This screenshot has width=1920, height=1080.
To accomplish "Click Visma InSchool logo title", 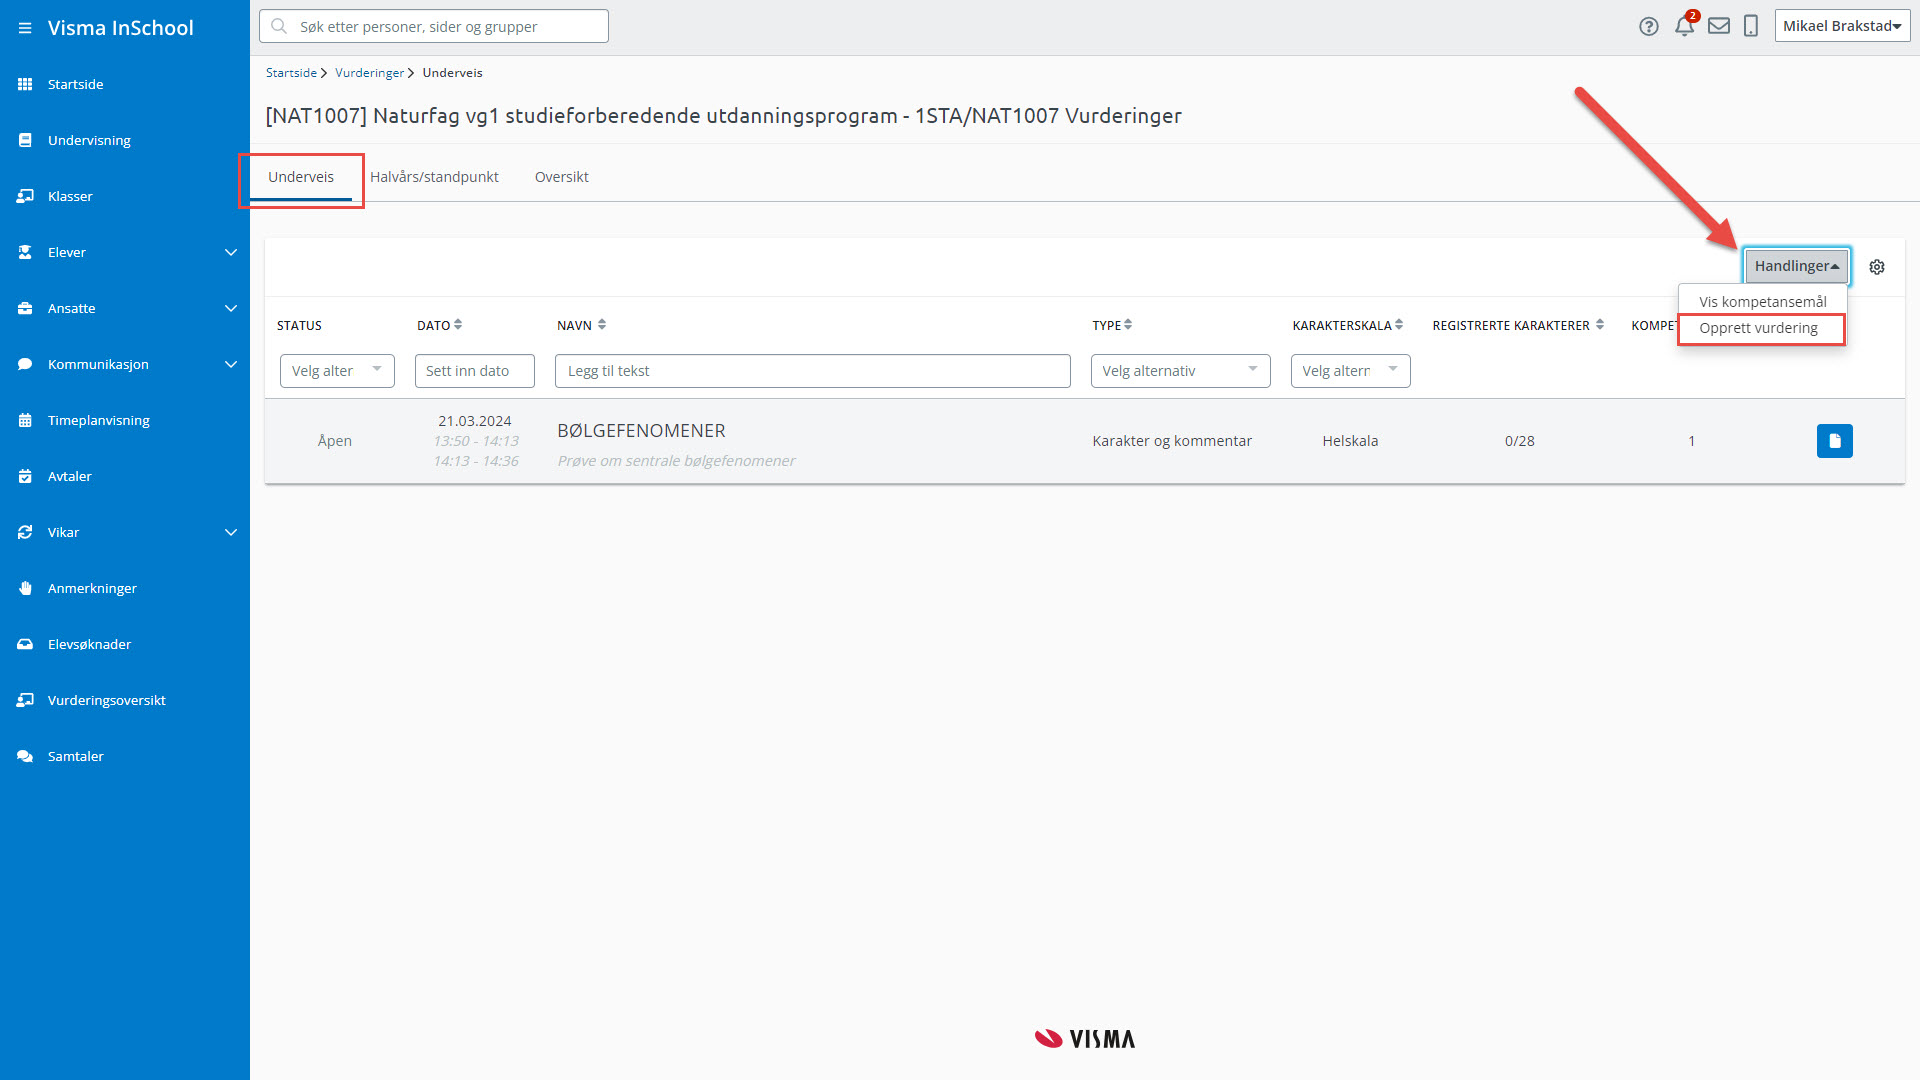I will pyautogui.click(x=121, y=28).
